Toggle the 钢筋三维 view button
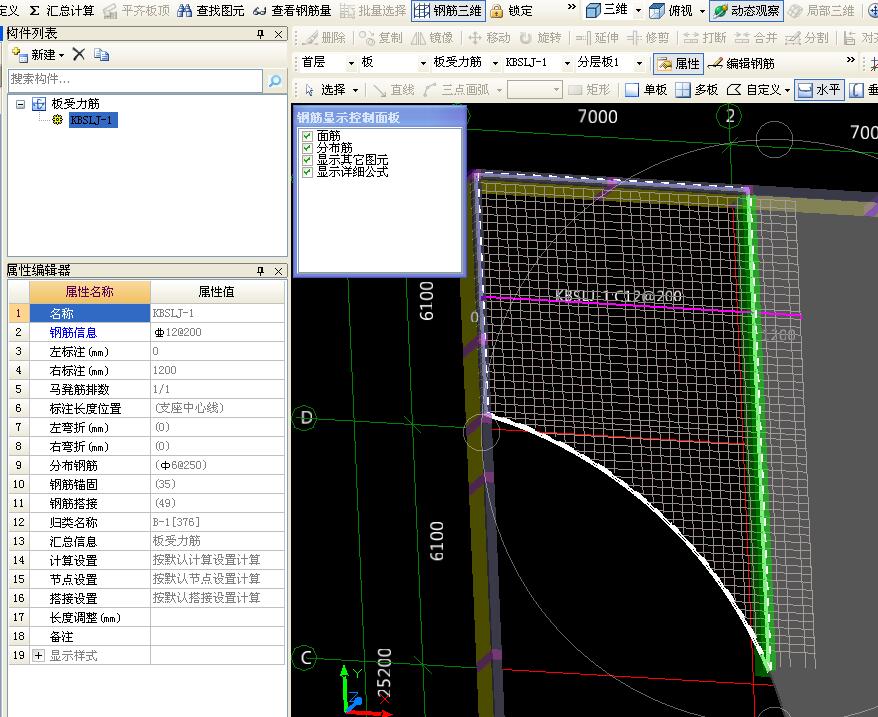878x717 pixels. pos(448,10)
